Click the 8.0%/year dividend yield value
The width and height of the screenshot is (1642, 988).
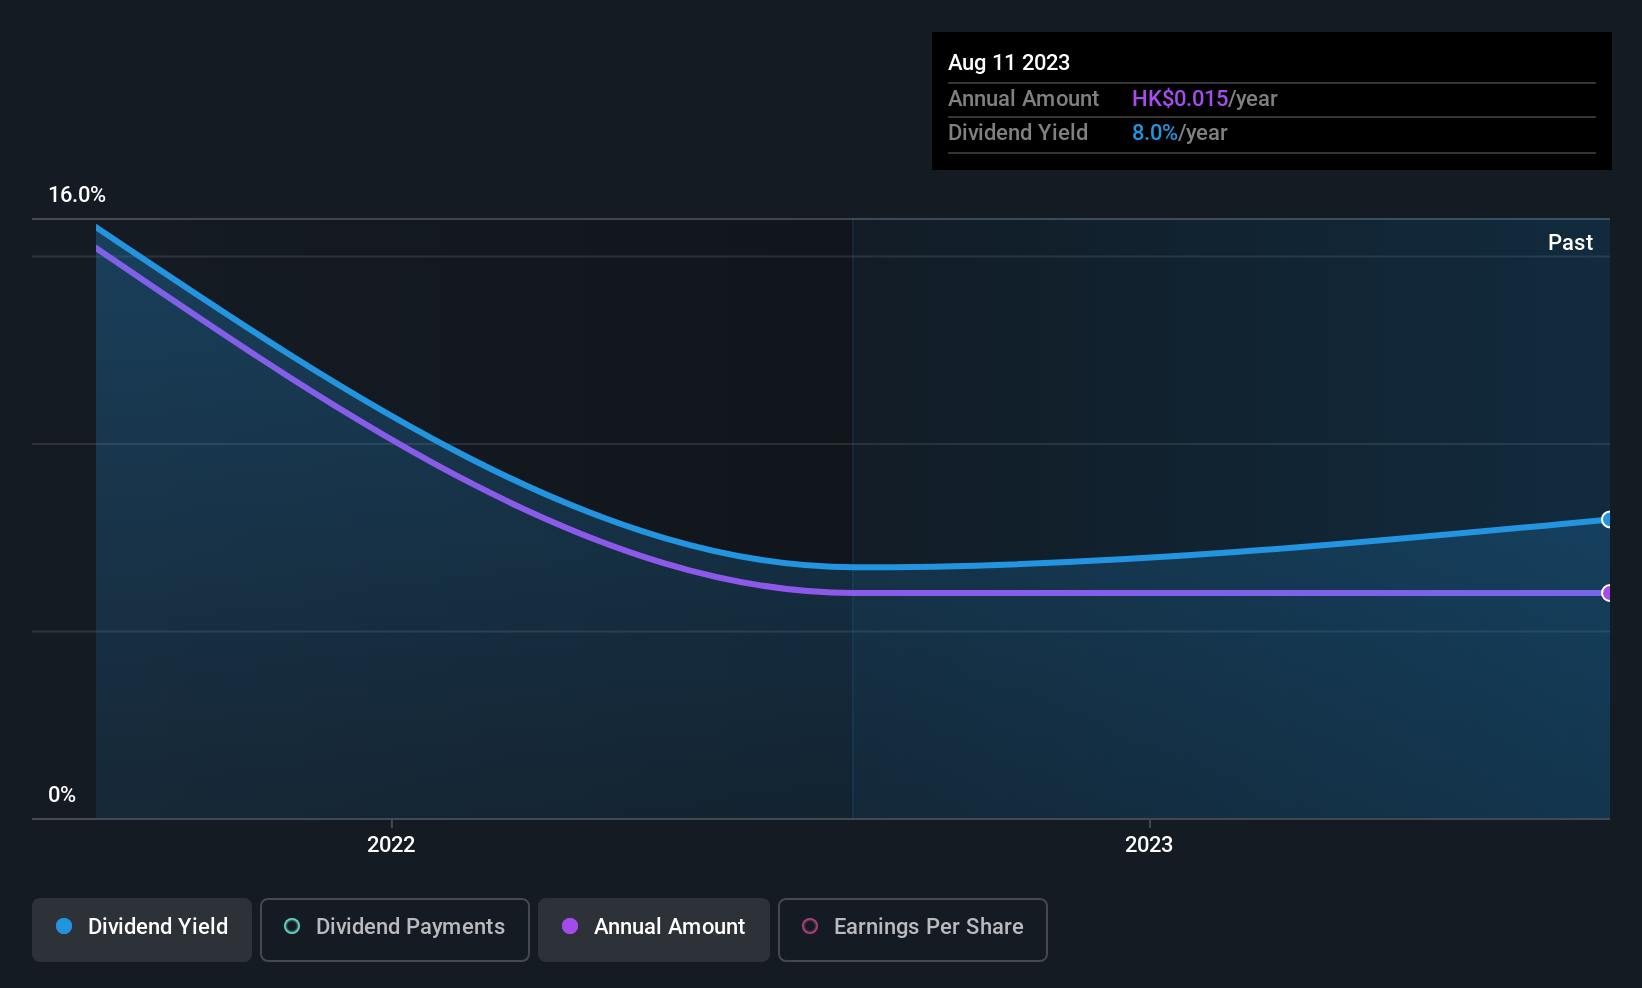coord(1180,132)
